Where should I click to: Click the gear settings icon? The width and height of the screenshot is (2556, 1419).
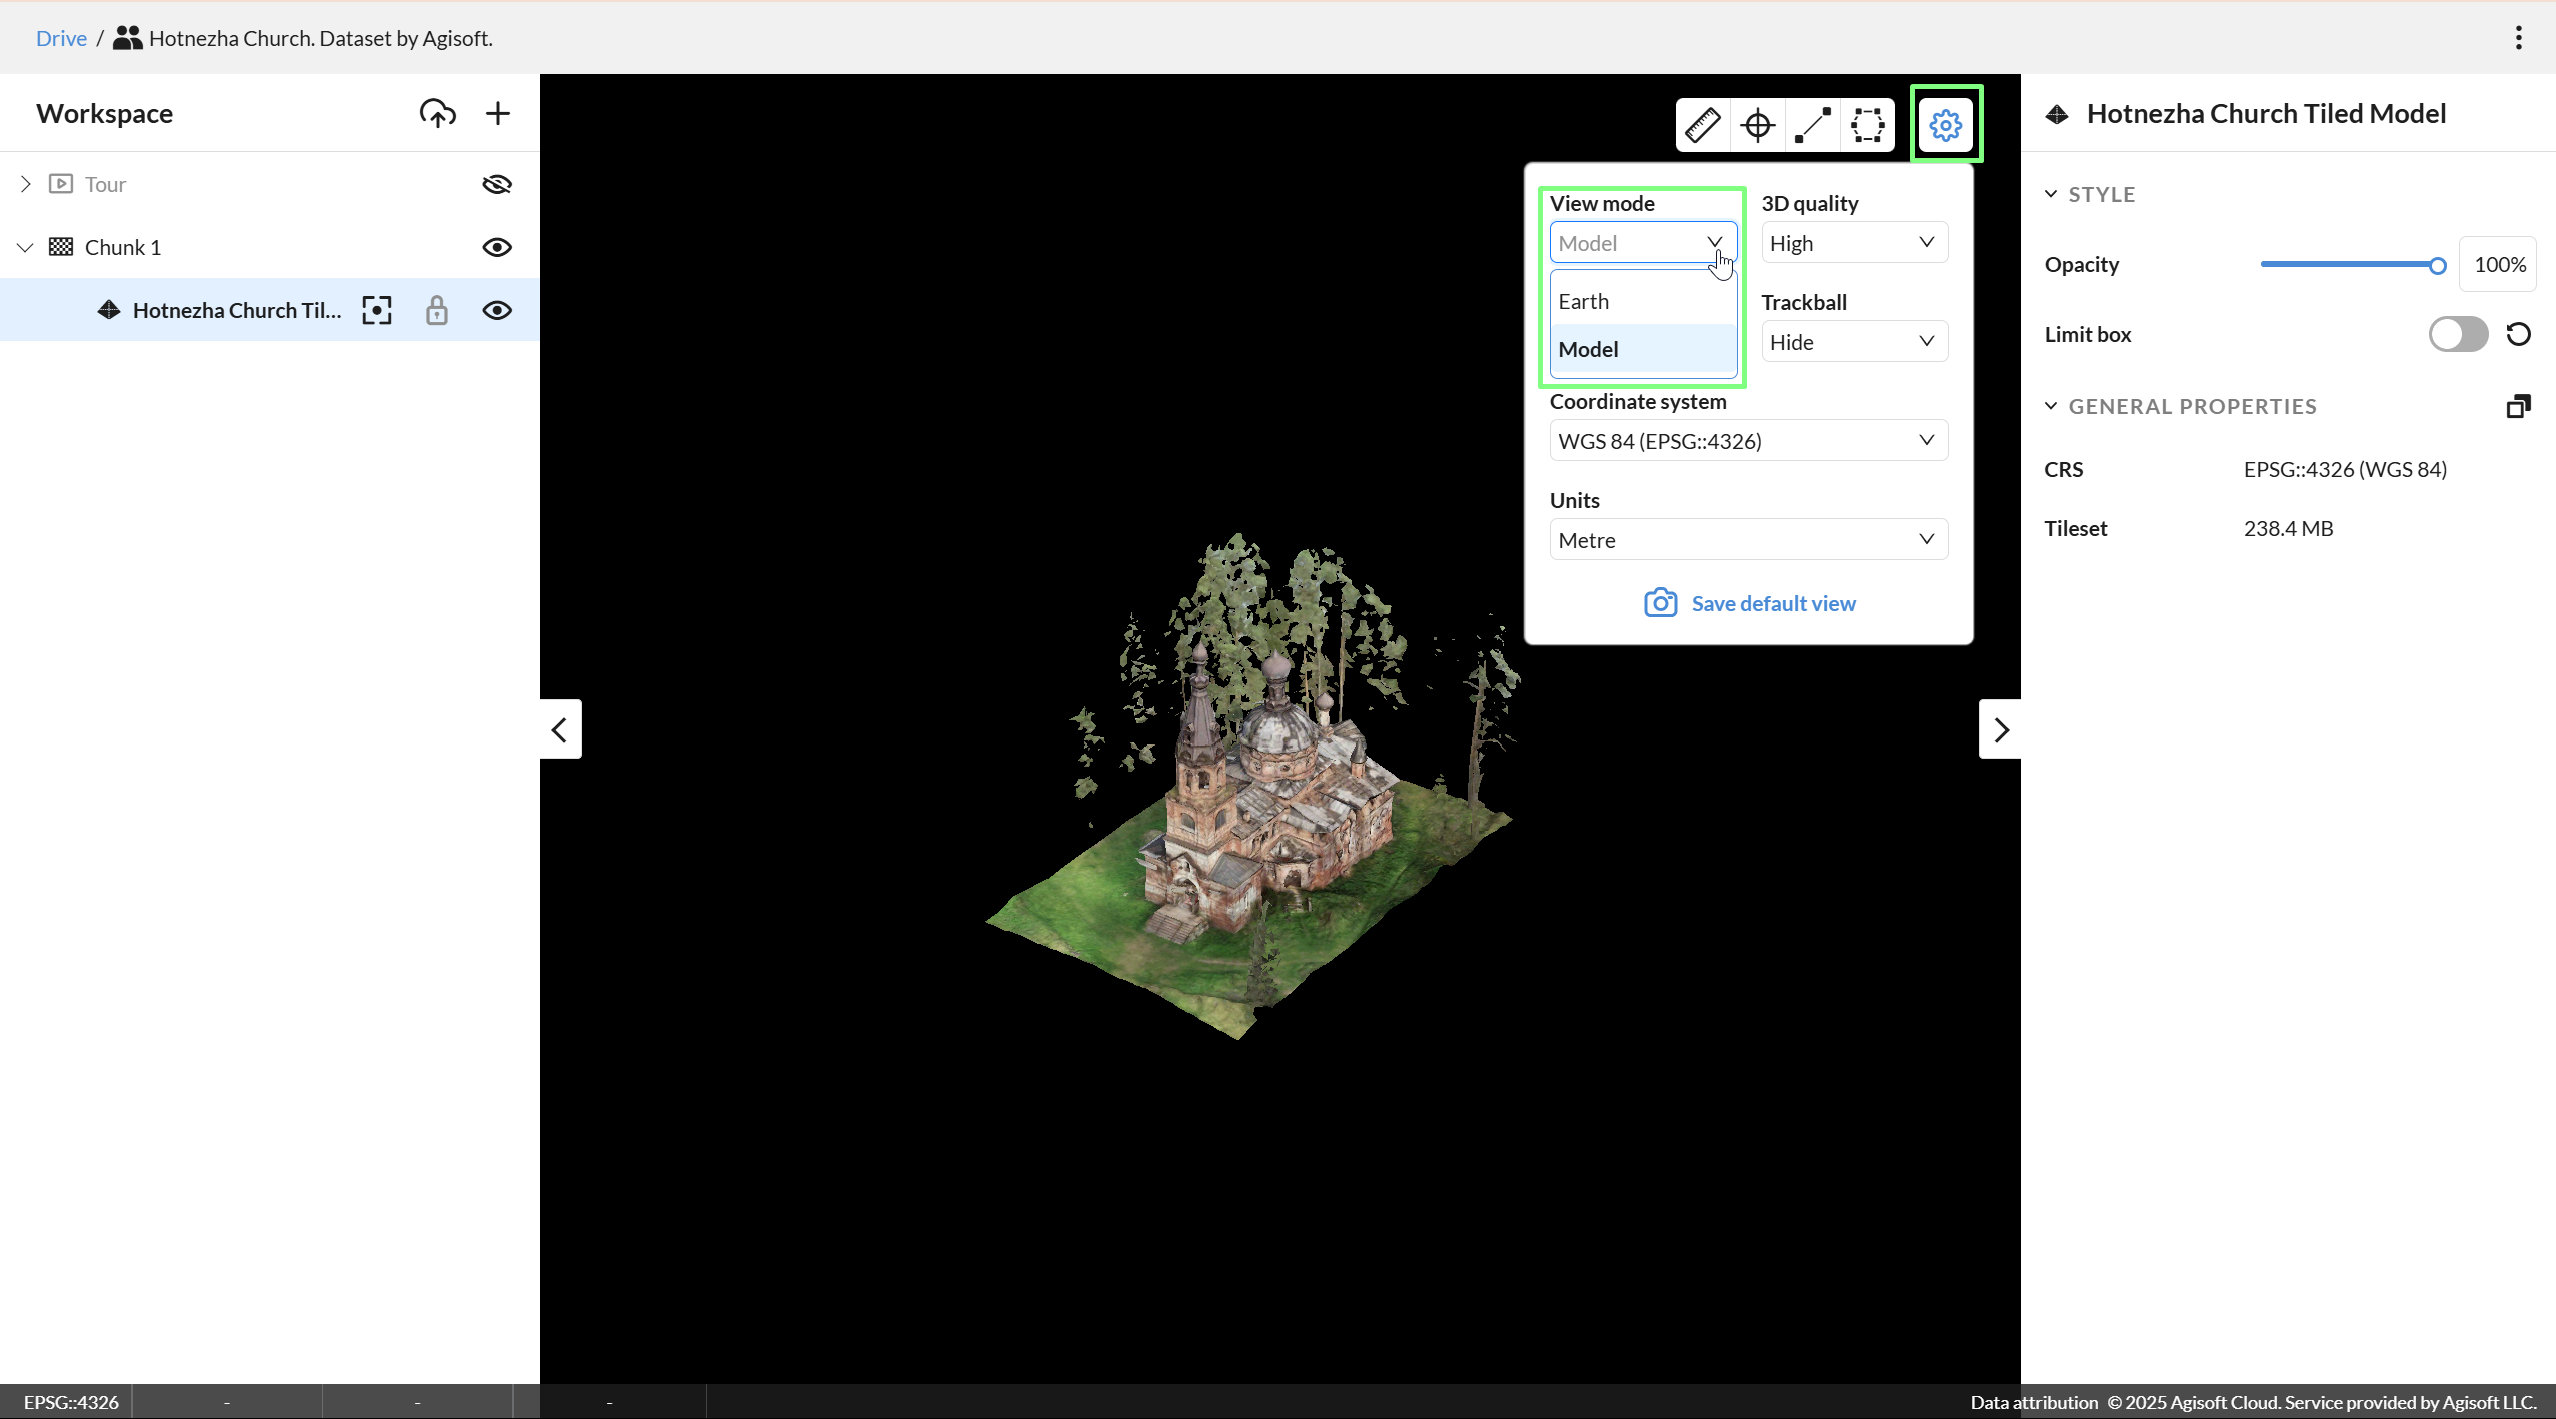1945,125
